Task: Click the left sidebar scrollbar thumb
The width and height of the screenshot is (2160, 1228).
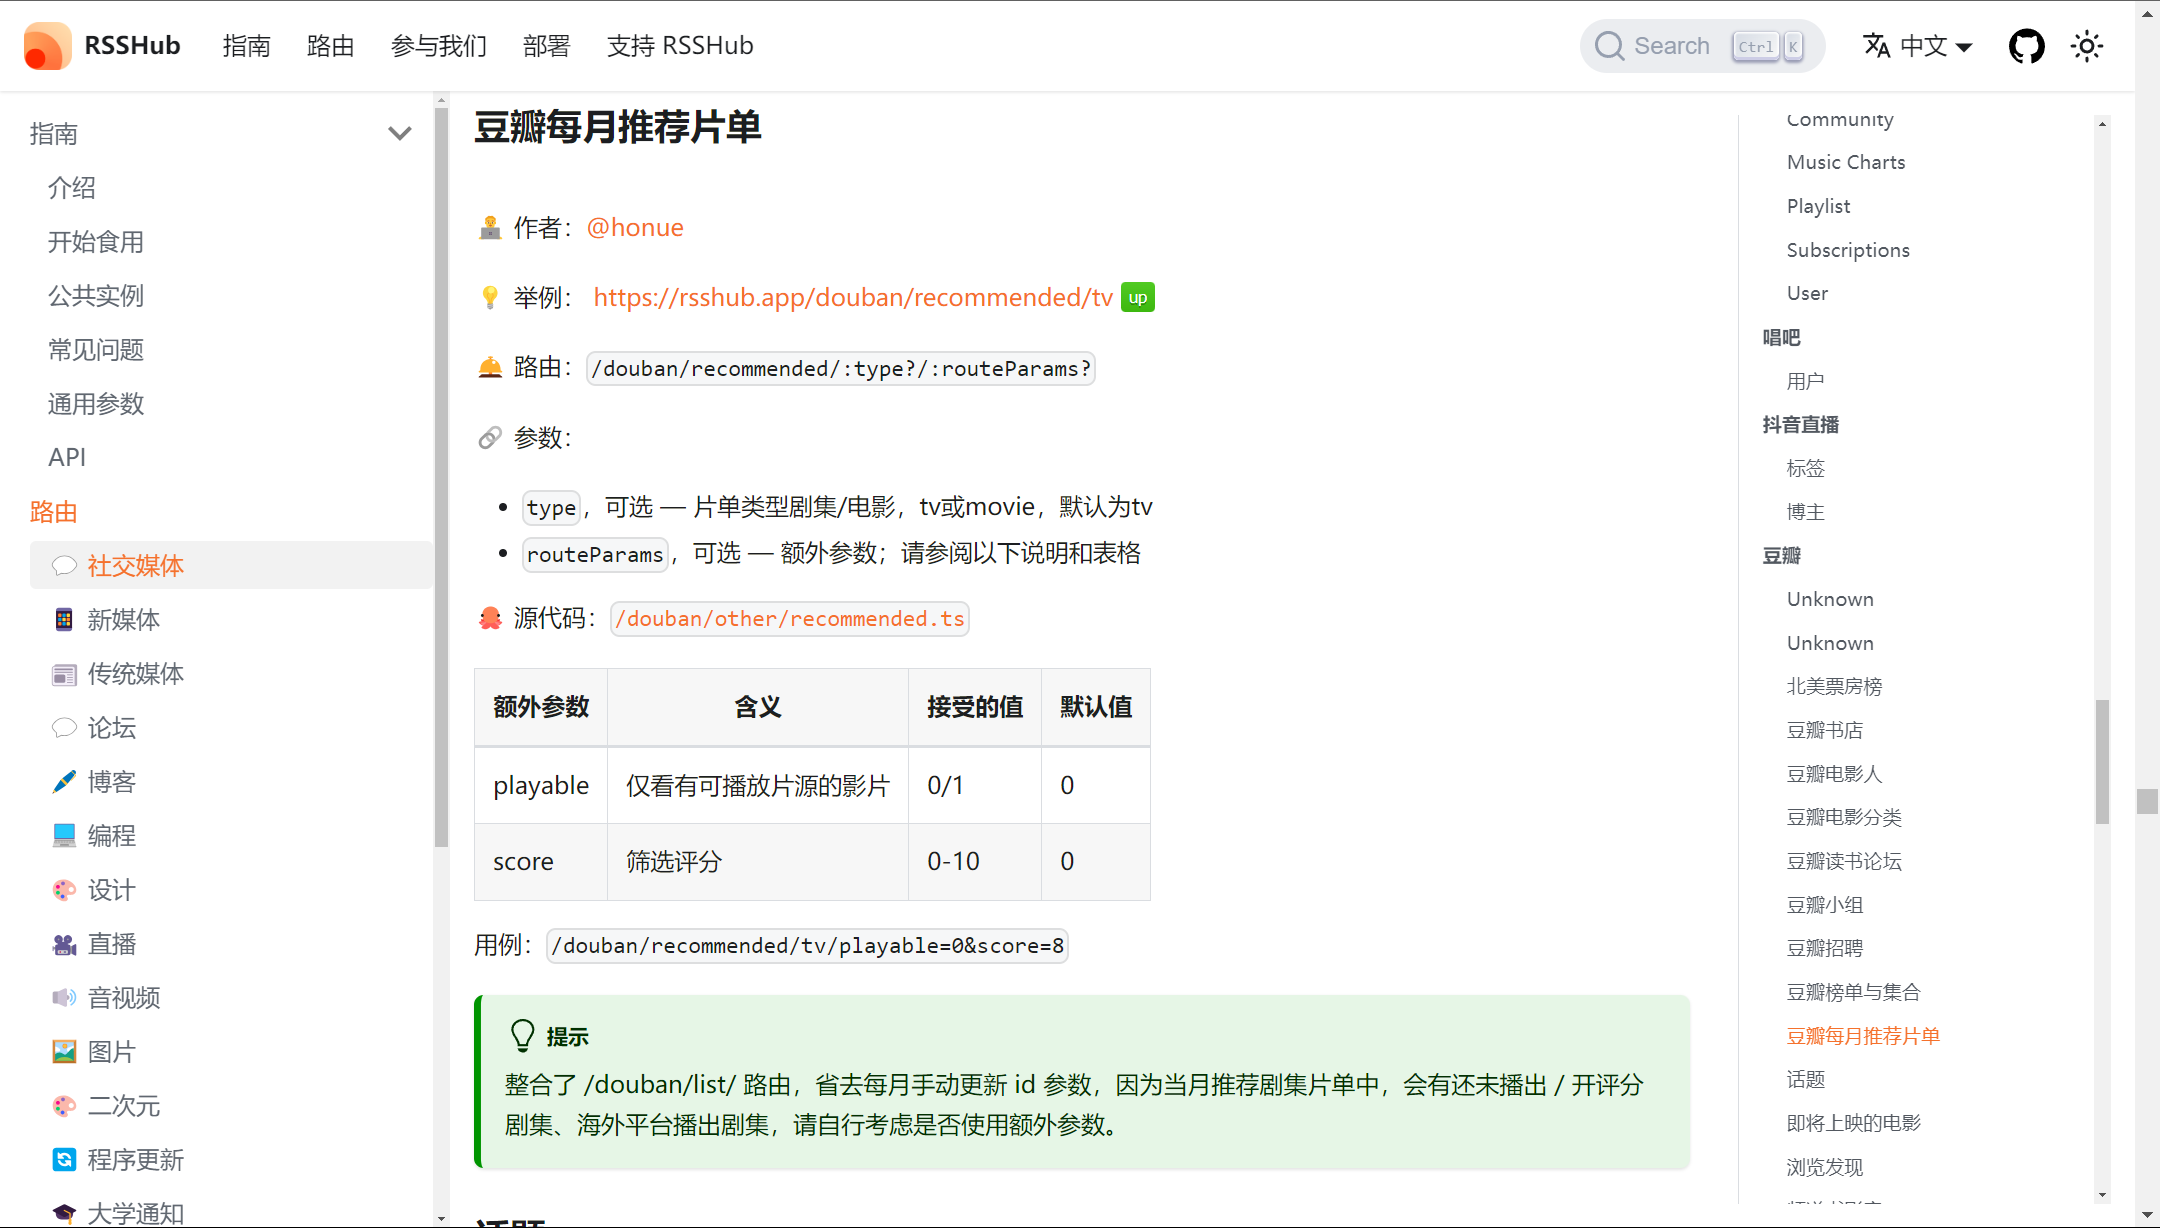Action: coord(441,477)
